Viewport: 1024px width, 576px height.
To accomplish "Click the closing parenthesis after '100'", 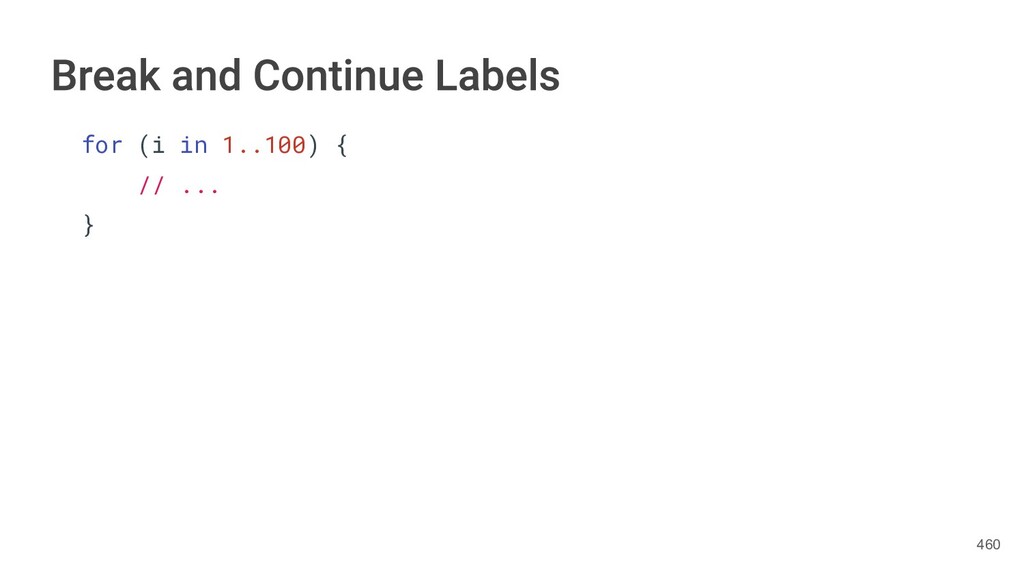I will tap(313, 146).
